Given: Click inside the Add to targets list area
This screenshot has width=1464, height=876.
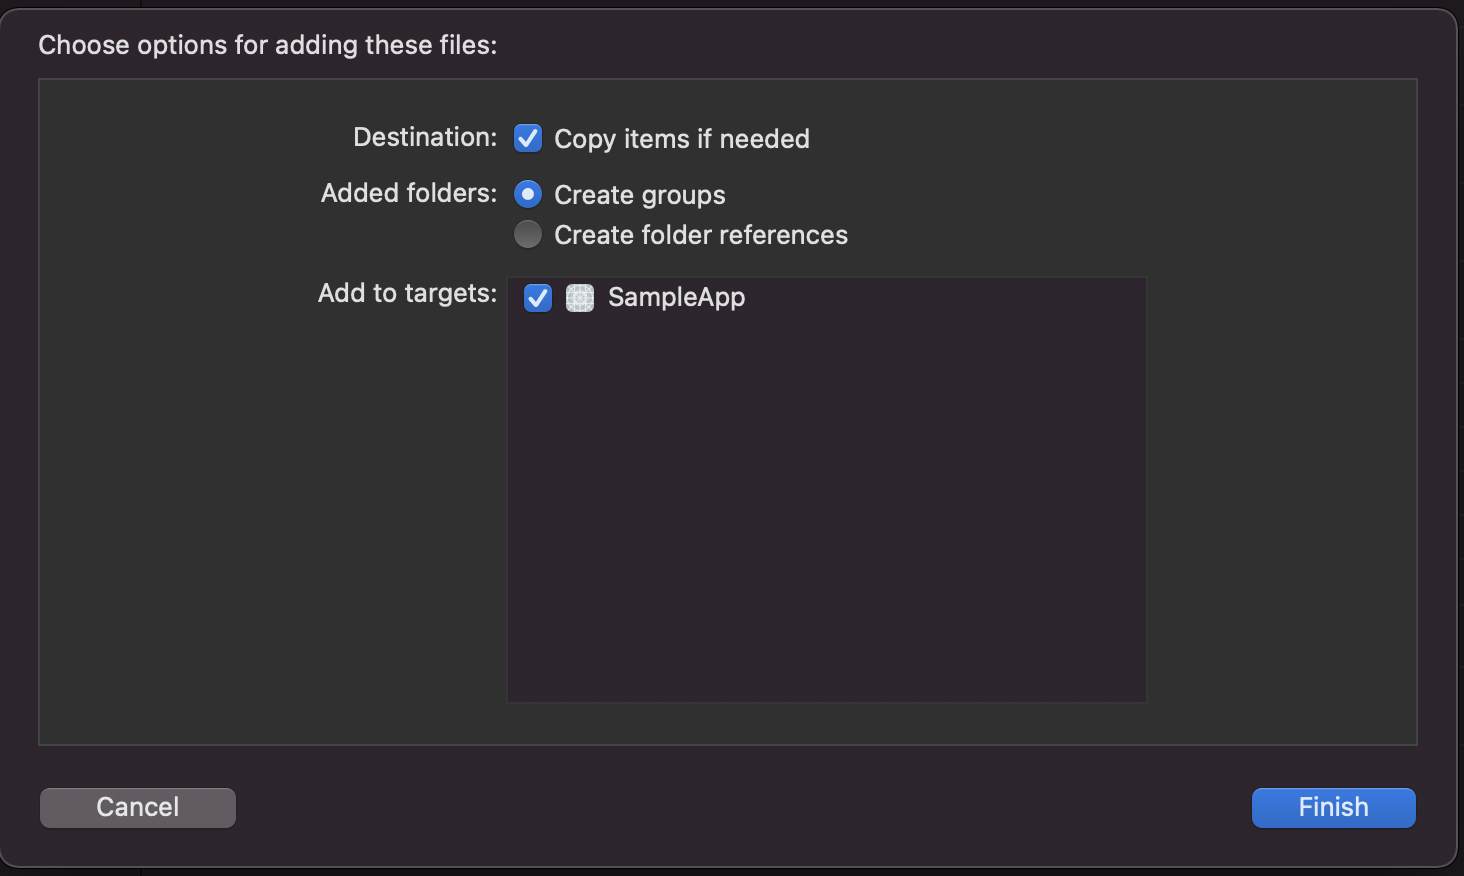Looking at the screenshot, I should coord(826,500).
